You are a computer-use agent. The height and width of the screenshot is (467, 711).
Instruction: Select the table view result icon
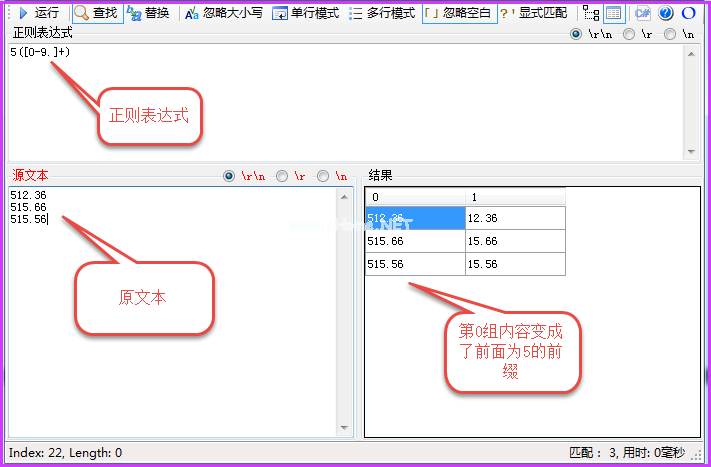pyautogui.click(x=614, y=13)
